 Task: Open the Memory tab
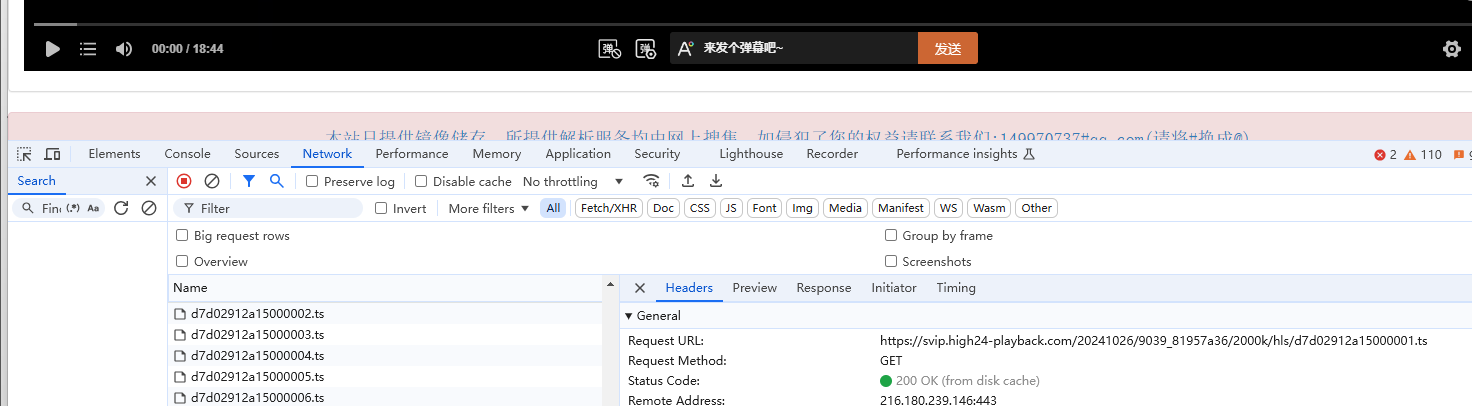(x=497, y=154)
